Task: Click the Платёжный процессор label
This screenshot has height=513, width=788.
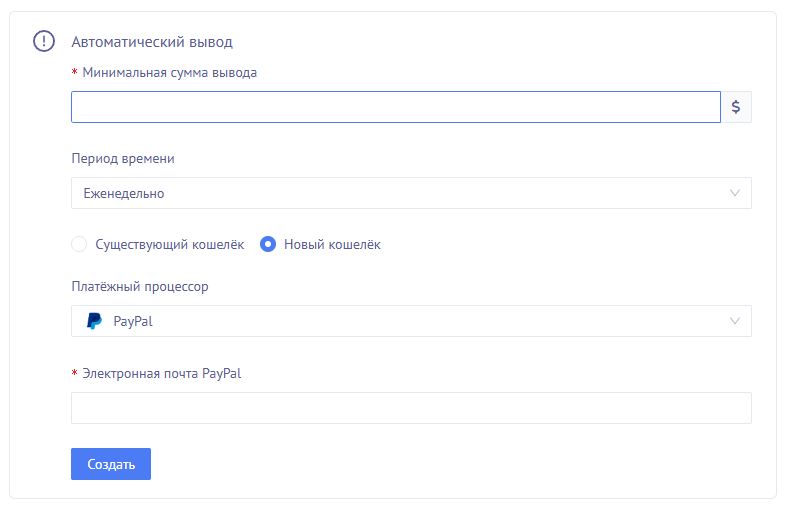Action: (x=140, y=286)
